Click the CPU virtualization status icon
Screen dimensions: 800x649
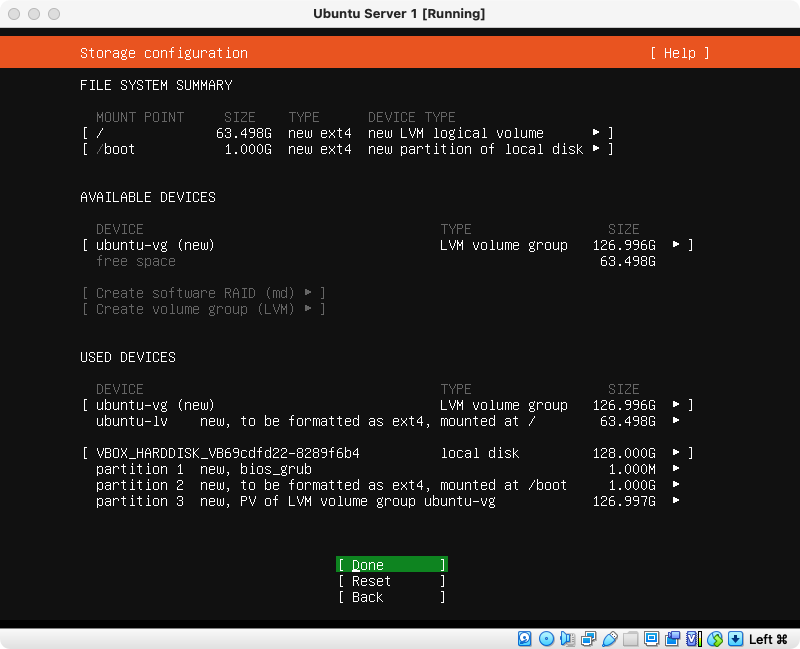694,639
